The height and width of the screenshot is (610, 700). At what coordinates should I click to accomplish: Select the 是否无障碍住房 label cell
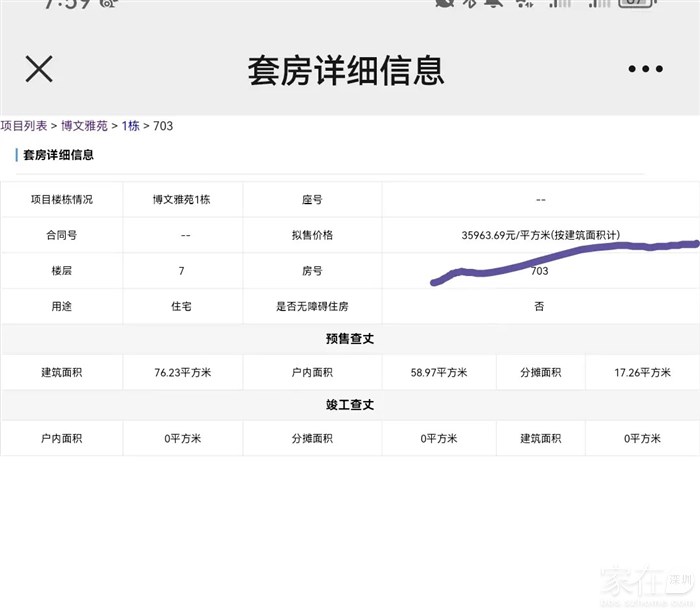(312, 307)
